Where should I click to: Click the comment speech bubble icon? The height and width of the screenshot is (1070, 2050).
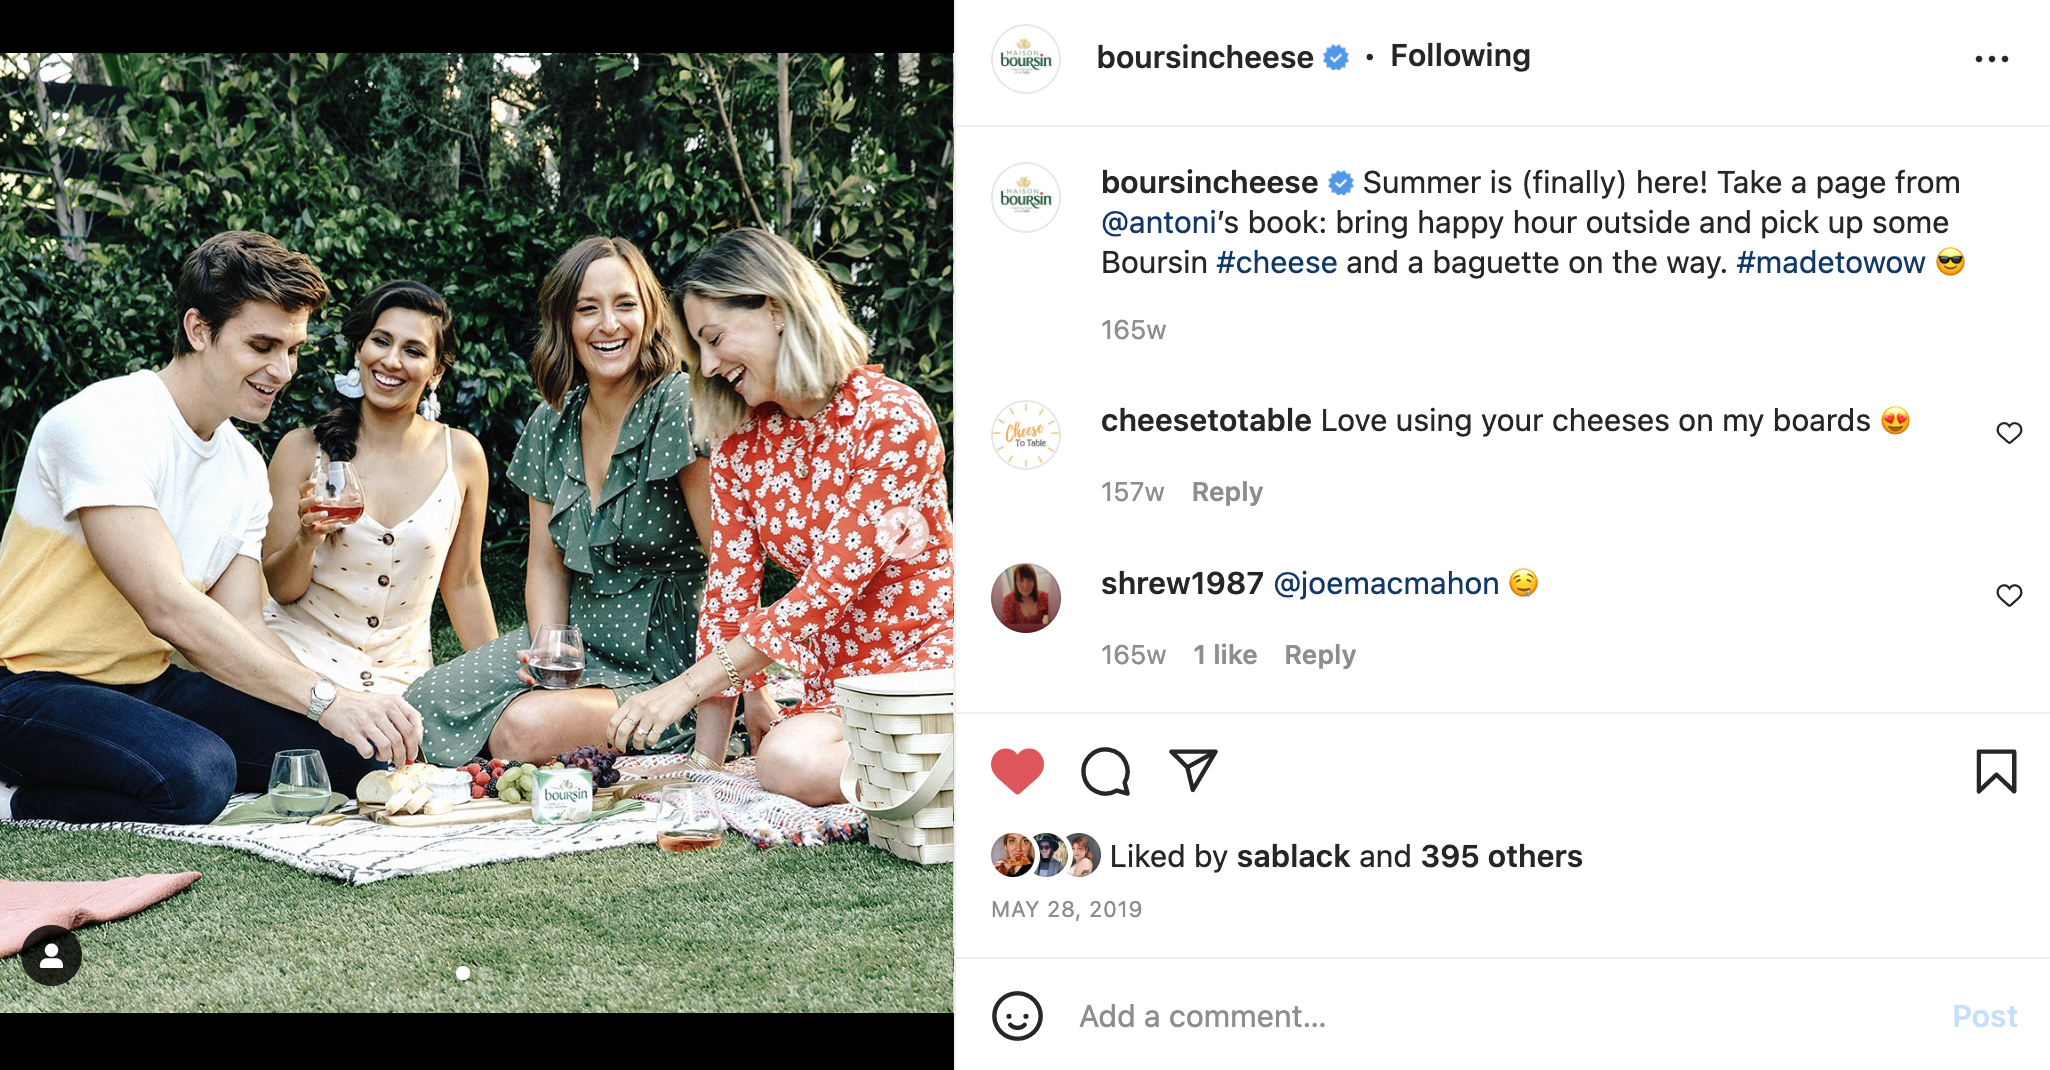tap(1105, 771)
